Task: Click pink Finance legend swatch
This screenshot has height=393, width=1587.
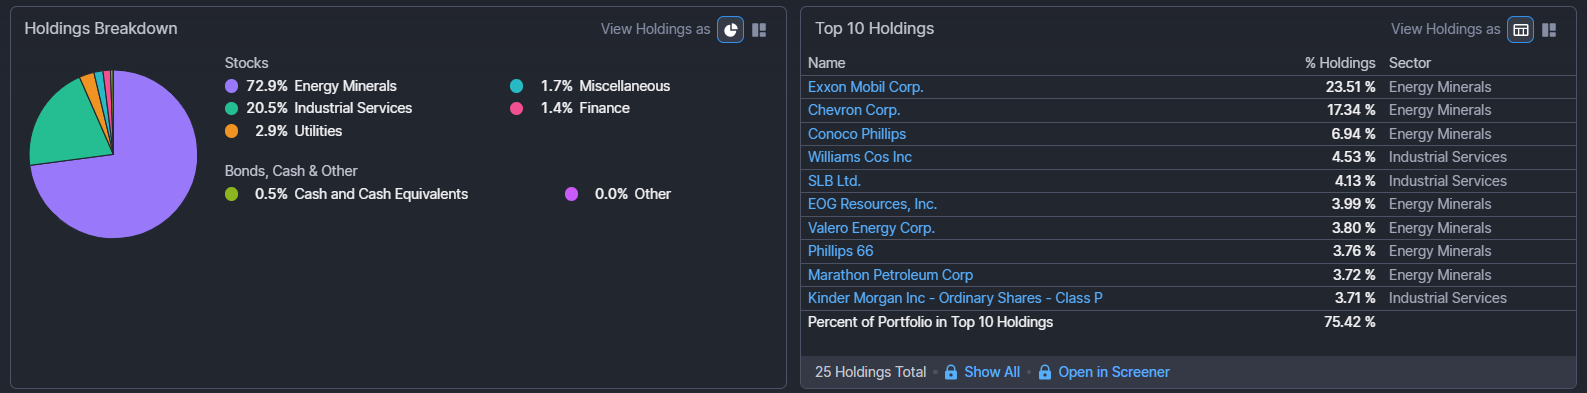Action: (516, 108)
